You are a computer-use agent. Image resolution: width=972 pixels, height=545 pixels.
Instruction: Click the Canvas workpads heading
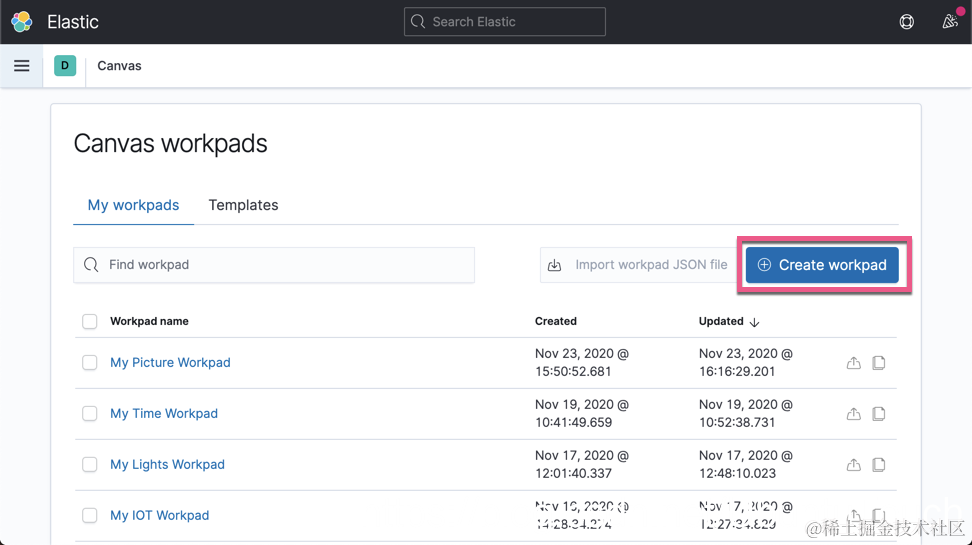tap(170, 143)
